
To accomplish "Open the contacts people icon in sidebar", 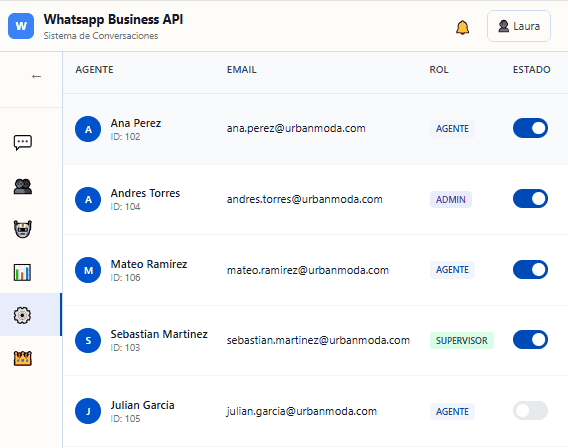I will [23, 187].
